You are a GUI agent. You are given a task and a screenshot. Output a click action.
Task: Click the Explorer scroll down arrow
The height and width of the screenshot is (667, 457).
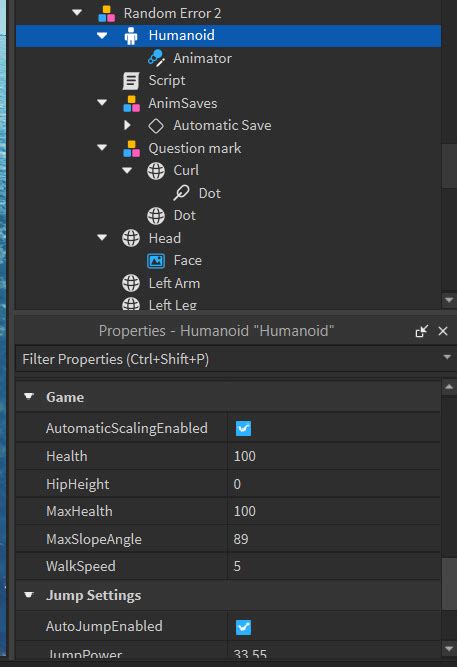click(x=449, y=300)
